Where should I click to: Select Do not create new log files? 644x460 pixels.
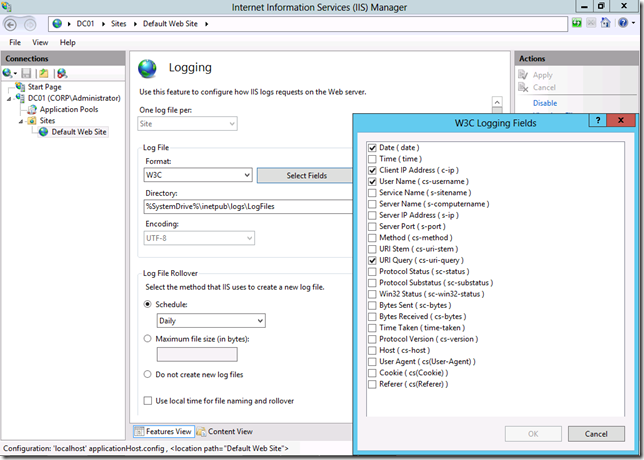[147, 374]
